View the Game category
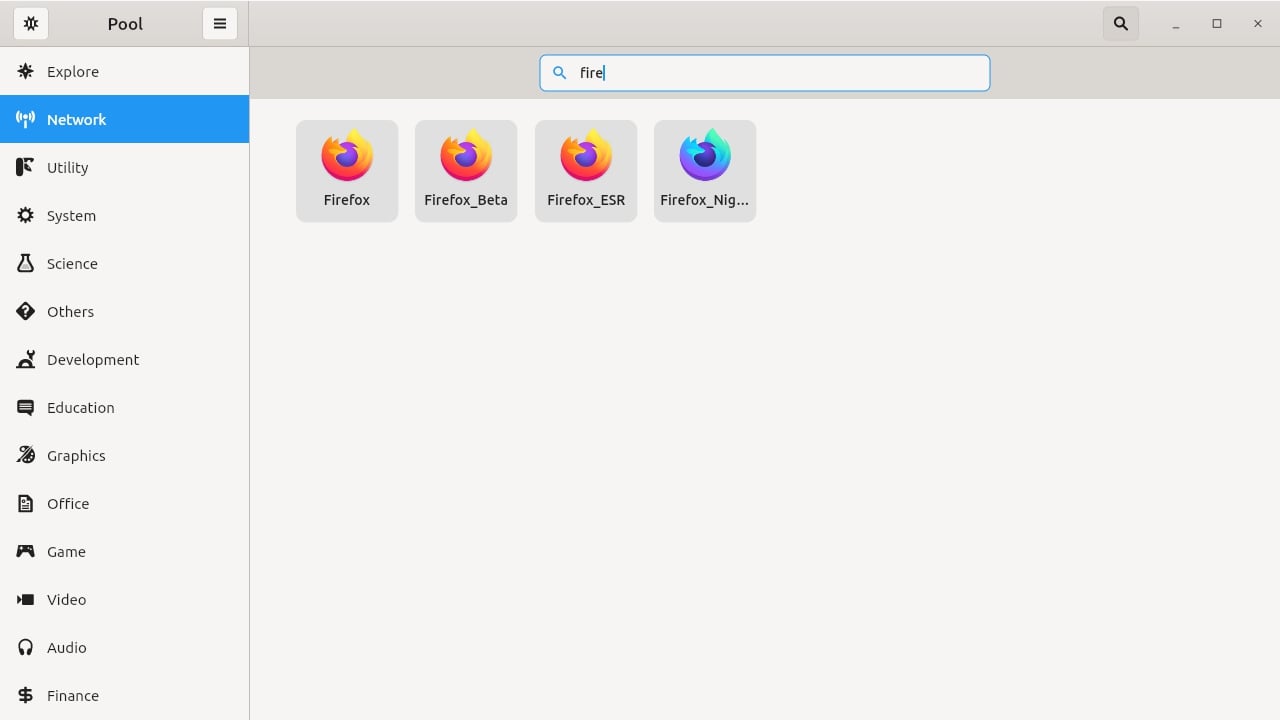Screen dimensions: 1280x720 pos(124,551)
